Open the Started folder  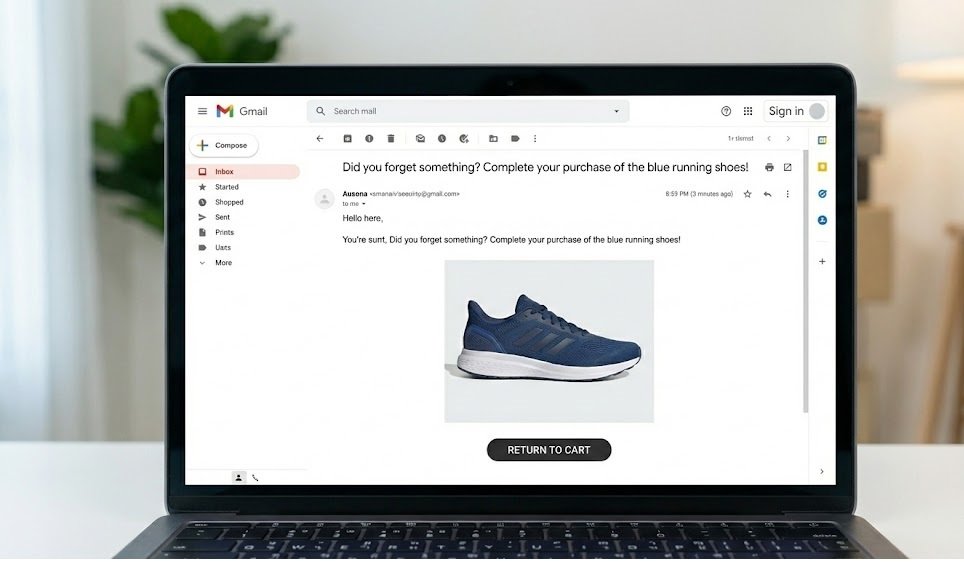pos(226,187)
